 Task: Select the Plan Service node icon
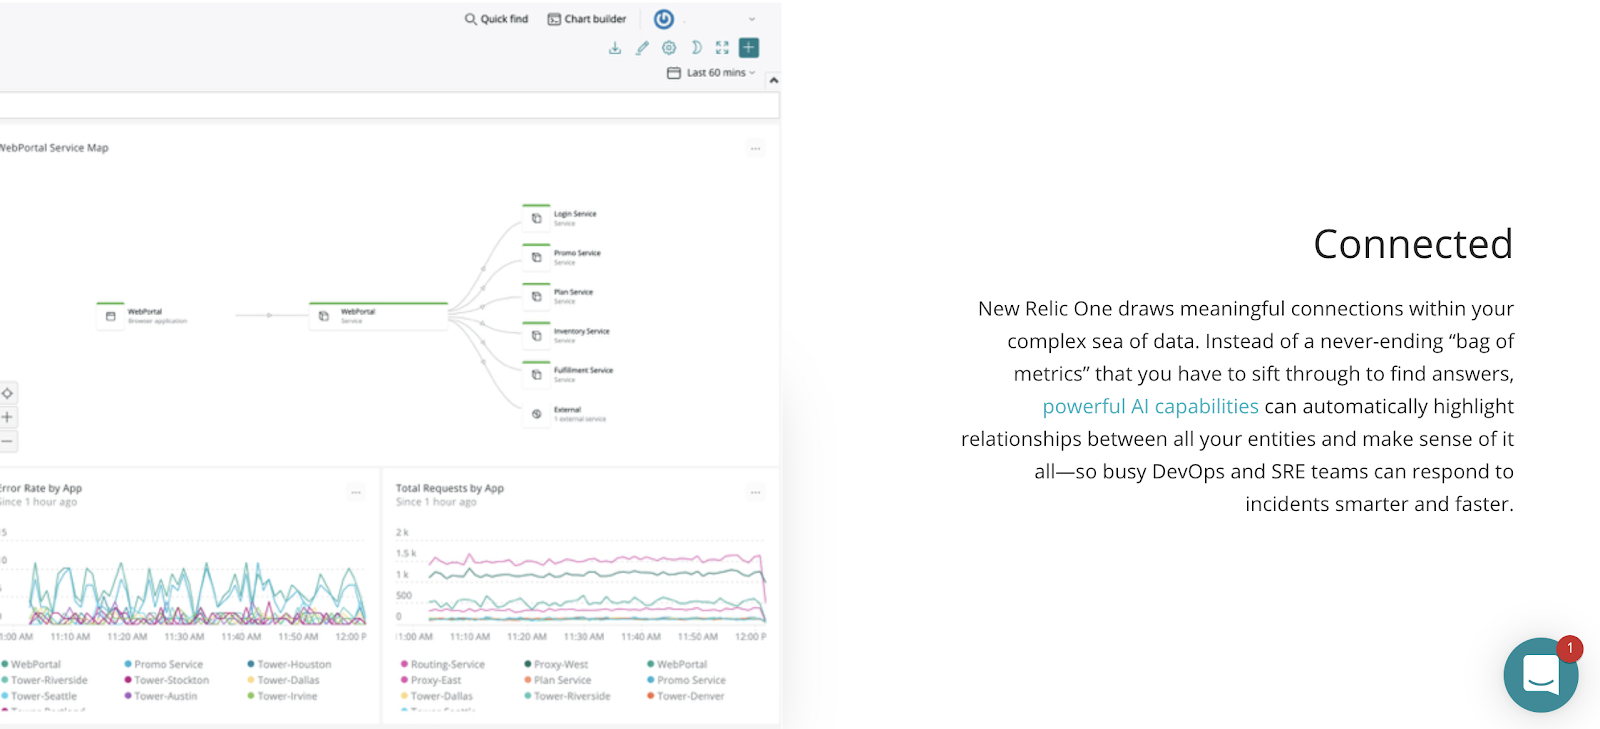coord(537,296)
